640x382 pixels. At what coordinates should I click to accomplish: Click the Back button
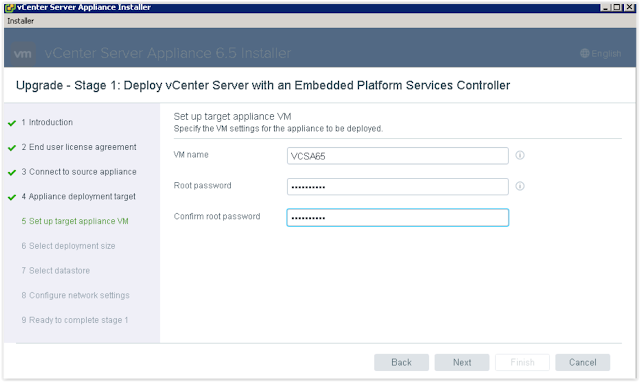401,362
